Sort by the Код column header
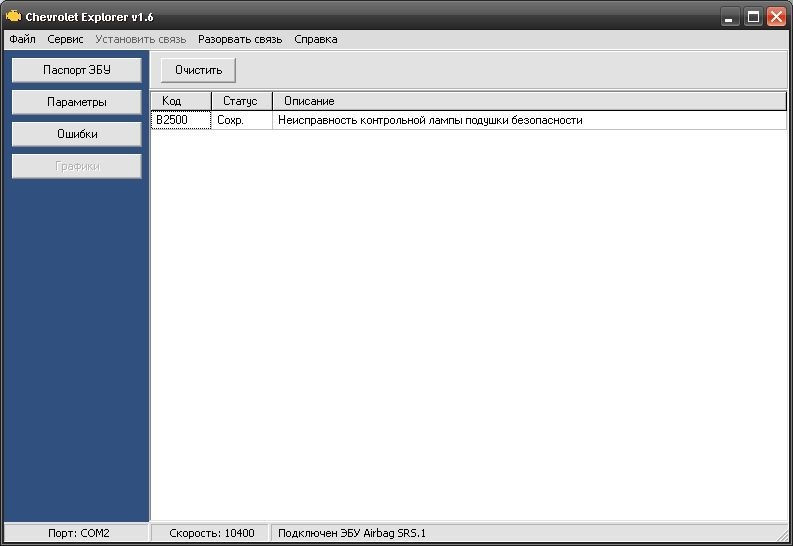The image size is (793, 546). point(181,101)
